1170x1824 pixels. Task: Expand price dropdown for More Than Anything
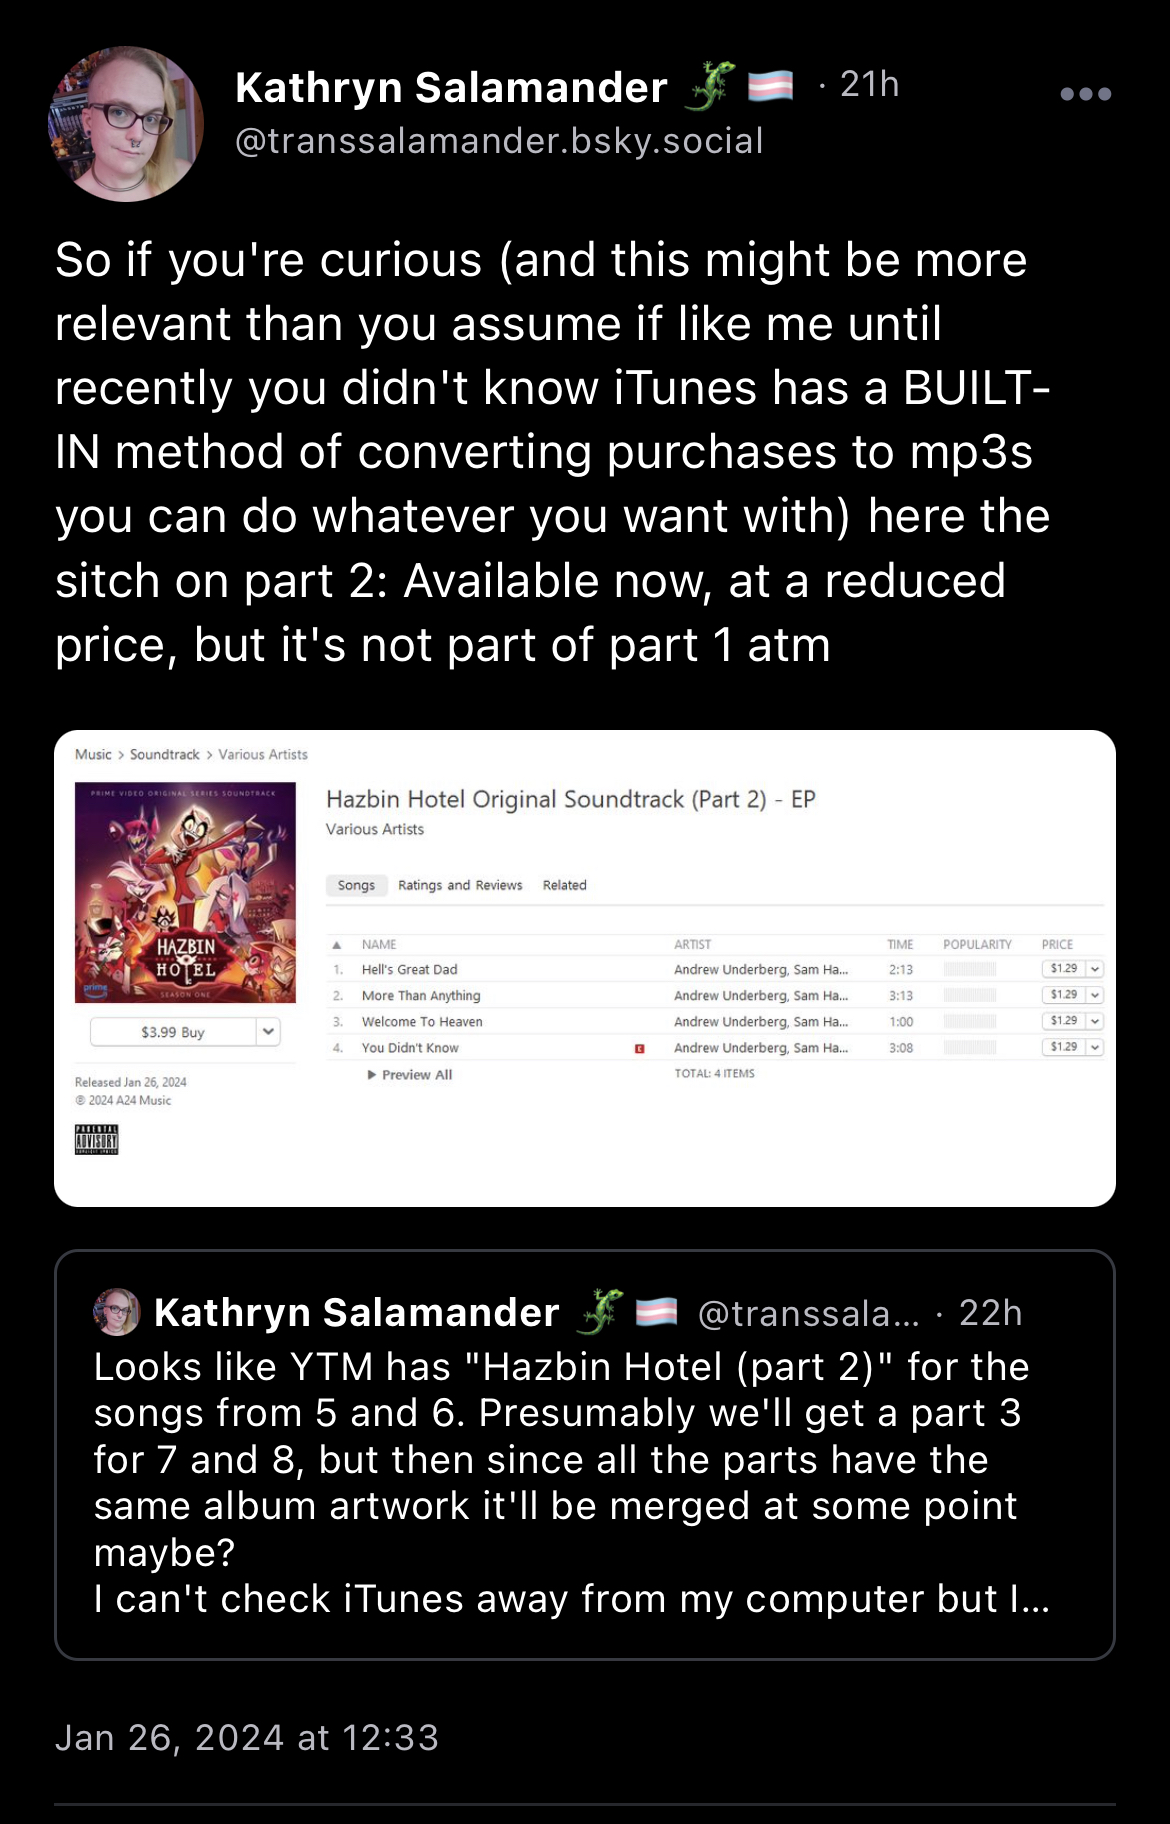(x=1095, y=995)
